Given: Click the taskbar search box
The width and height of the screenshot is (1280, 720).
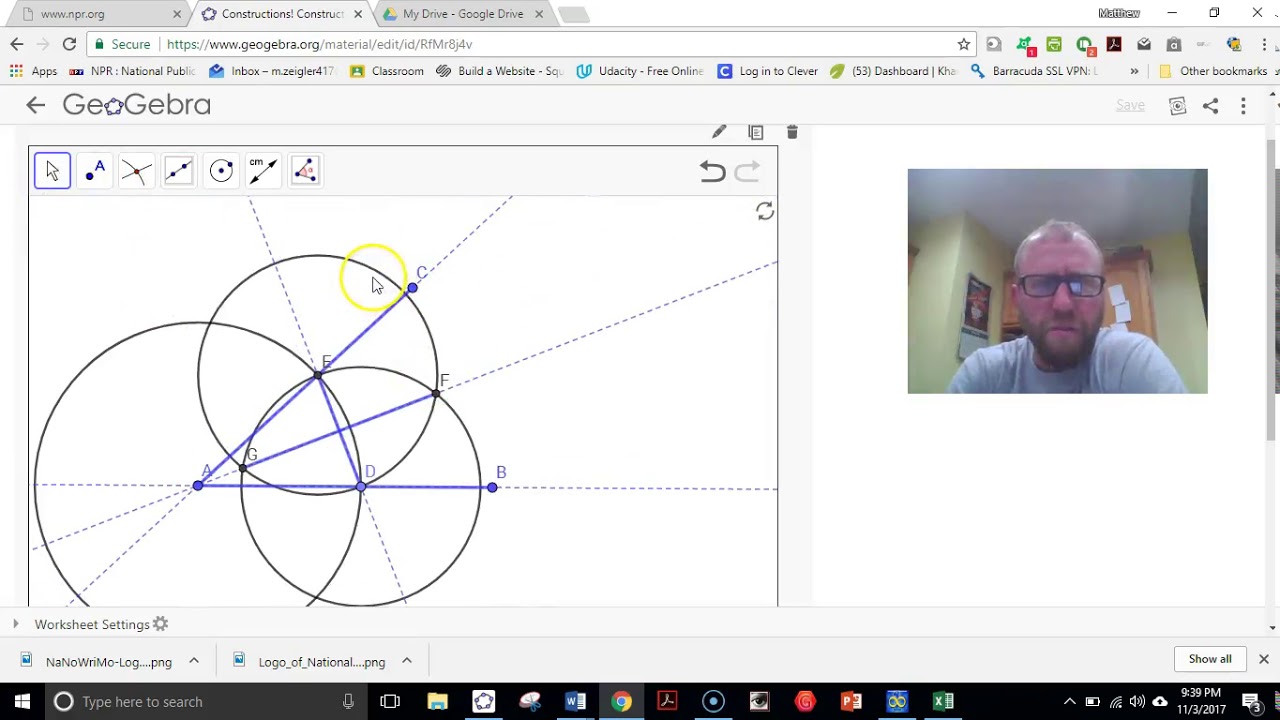Looking at the screenshot, I should point(205,701).
